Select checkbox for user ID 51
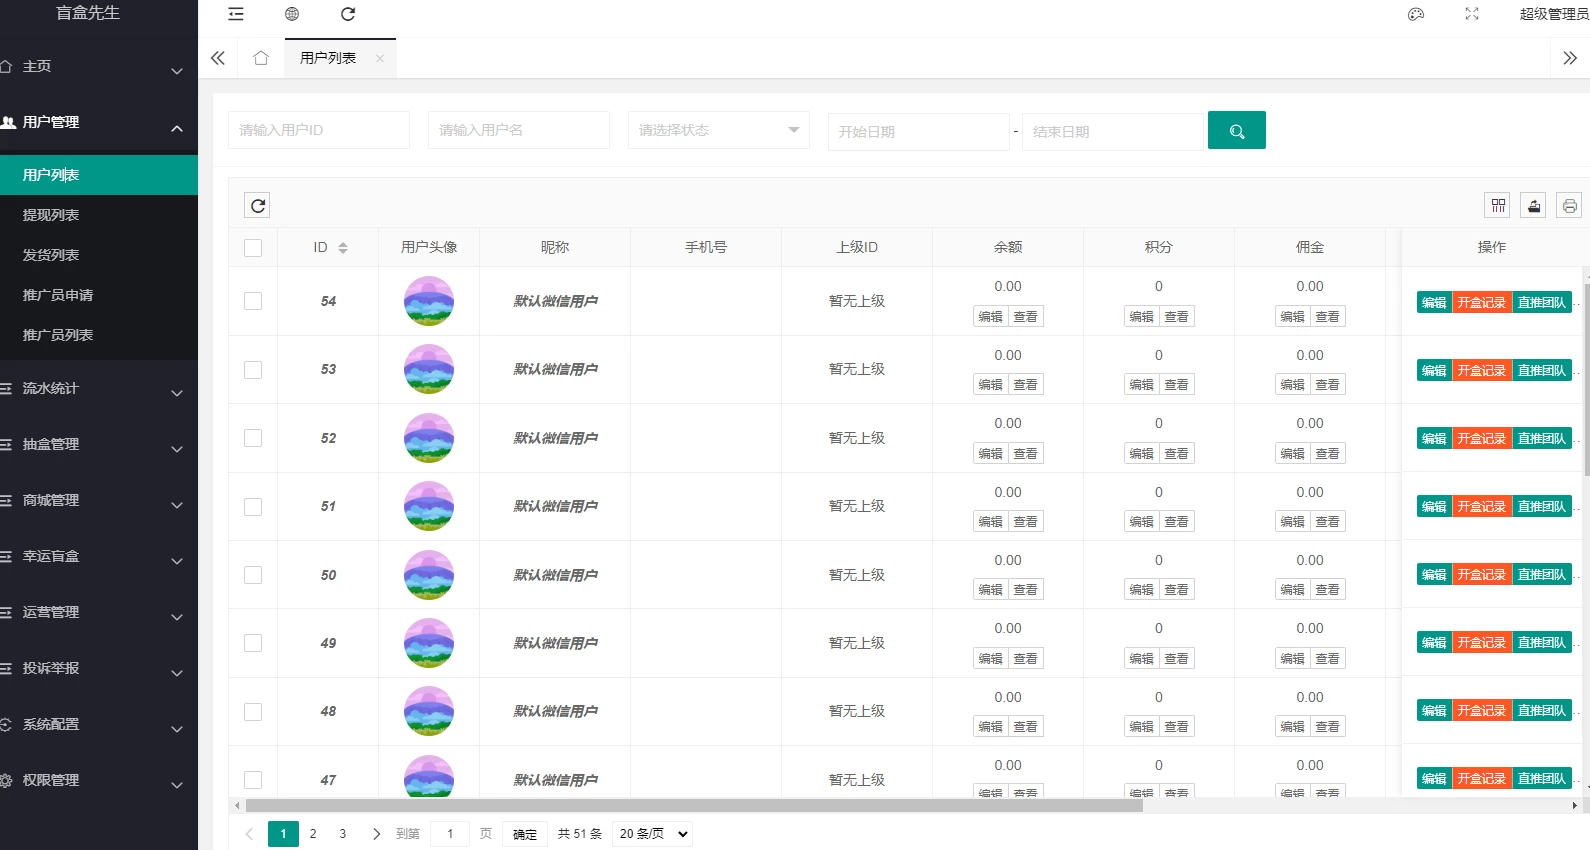Image resolution: width=1590 pixels, height=850 pixels. click(253, 507)
